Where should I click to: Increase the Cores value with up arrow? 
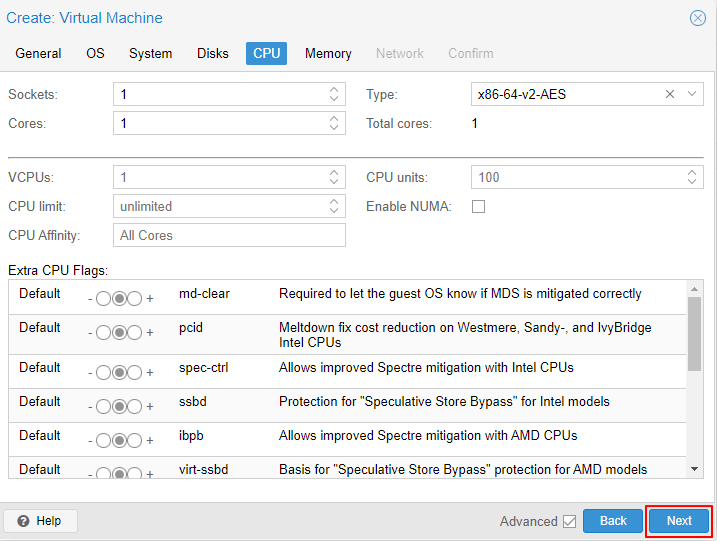click(x=334, y=118)
